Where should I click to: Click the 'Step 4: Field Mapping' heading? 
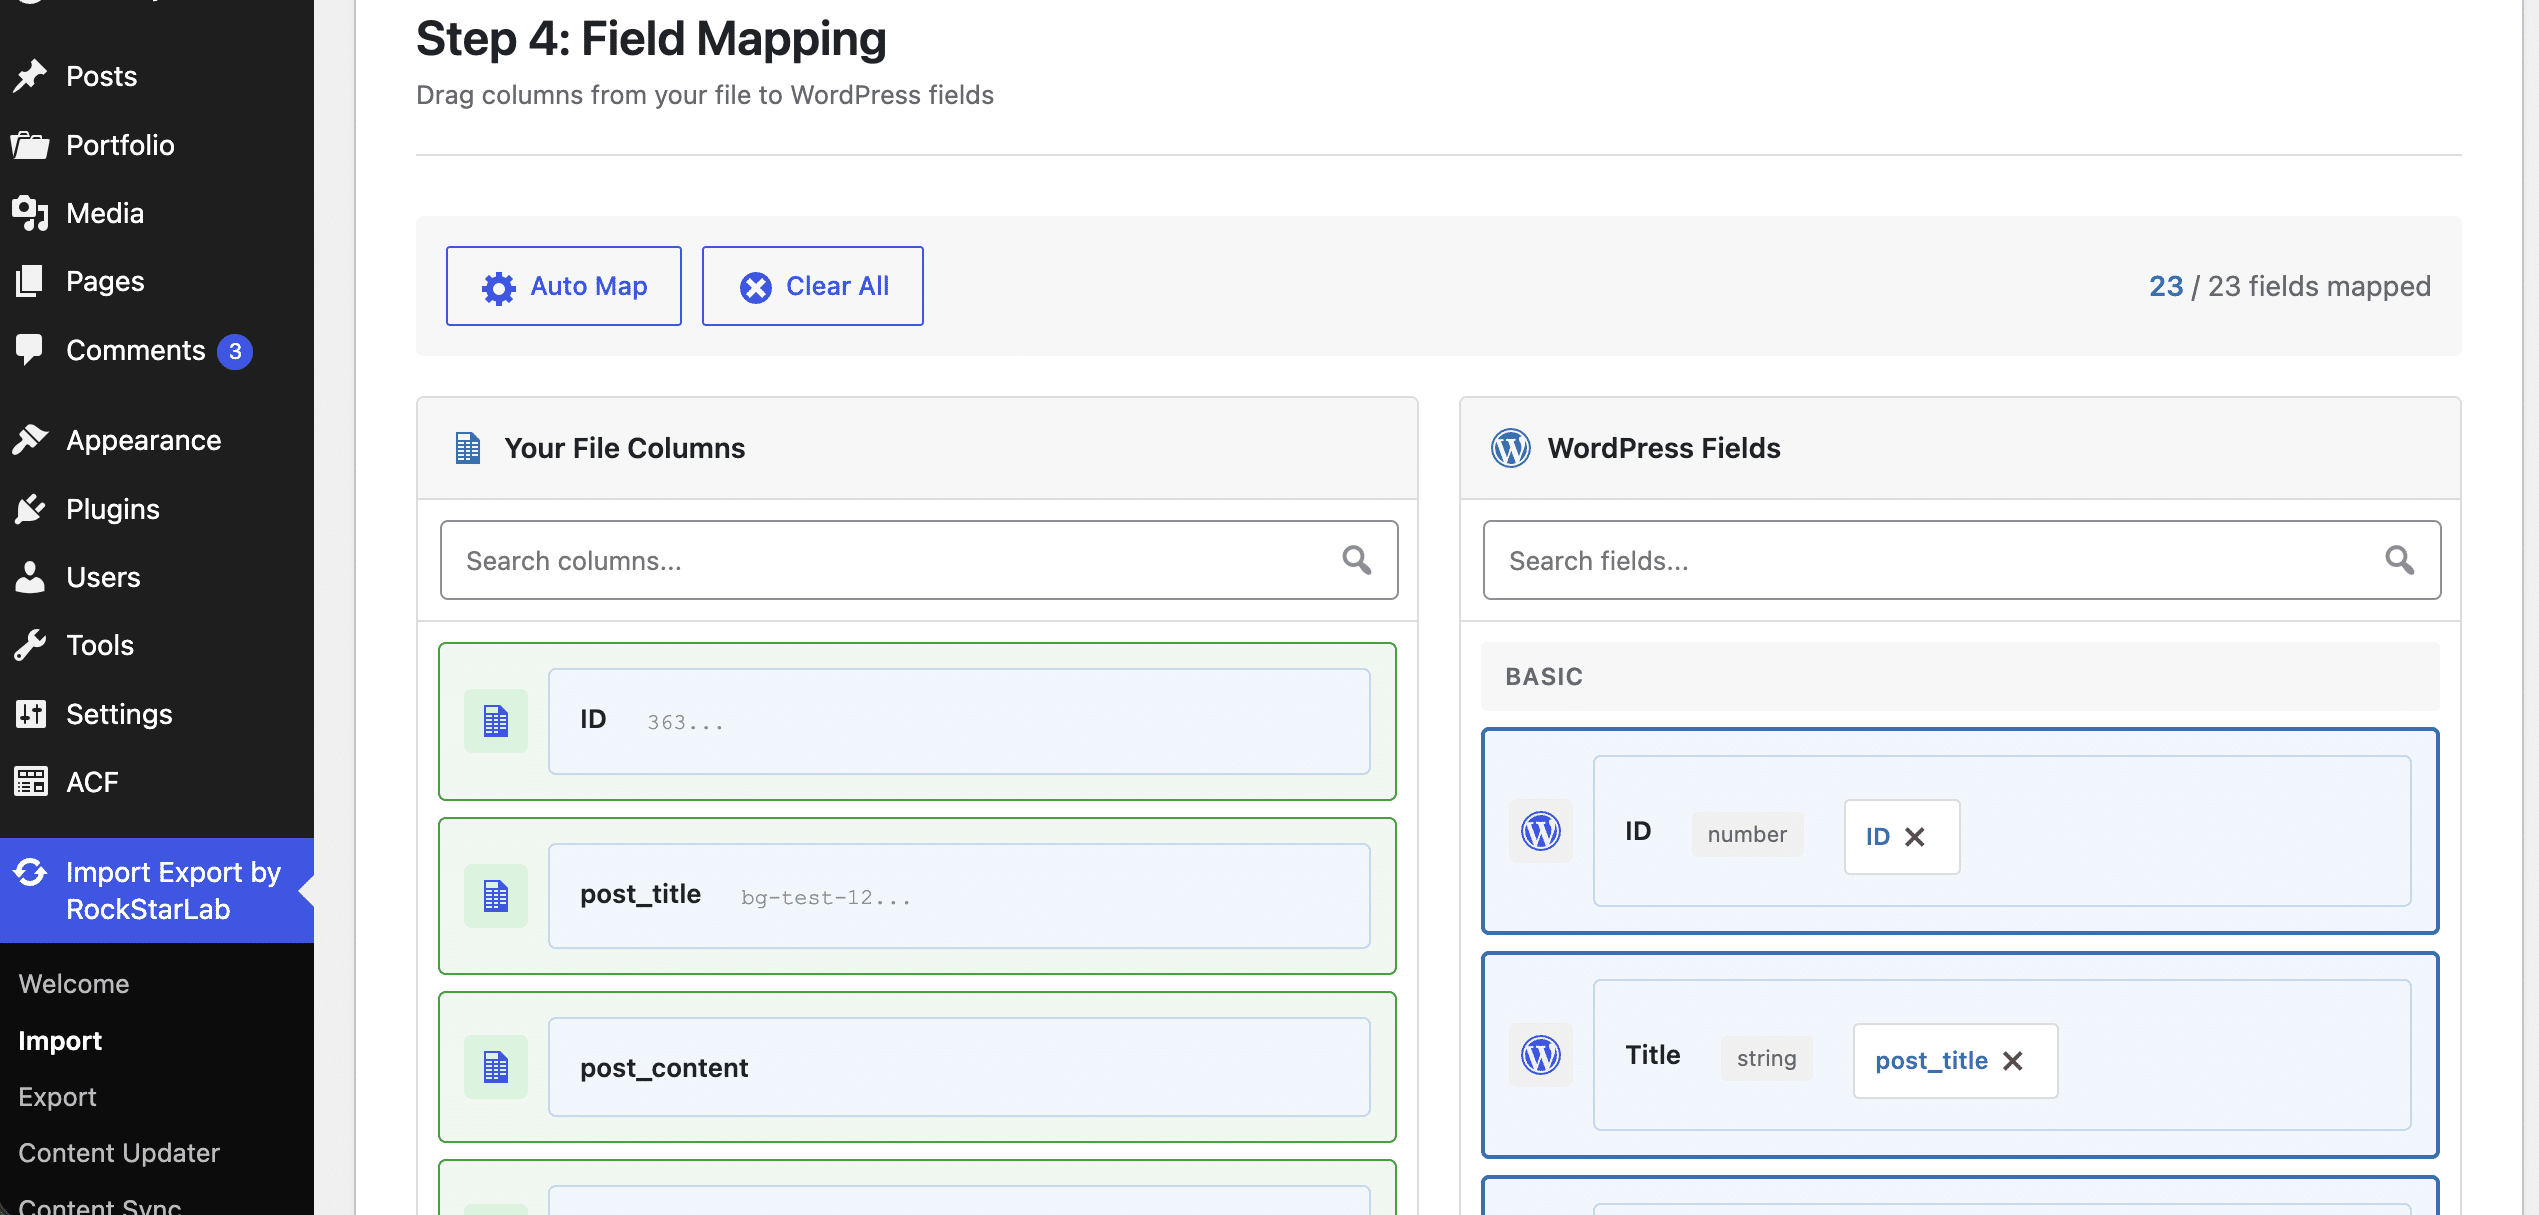coord(651,39)
